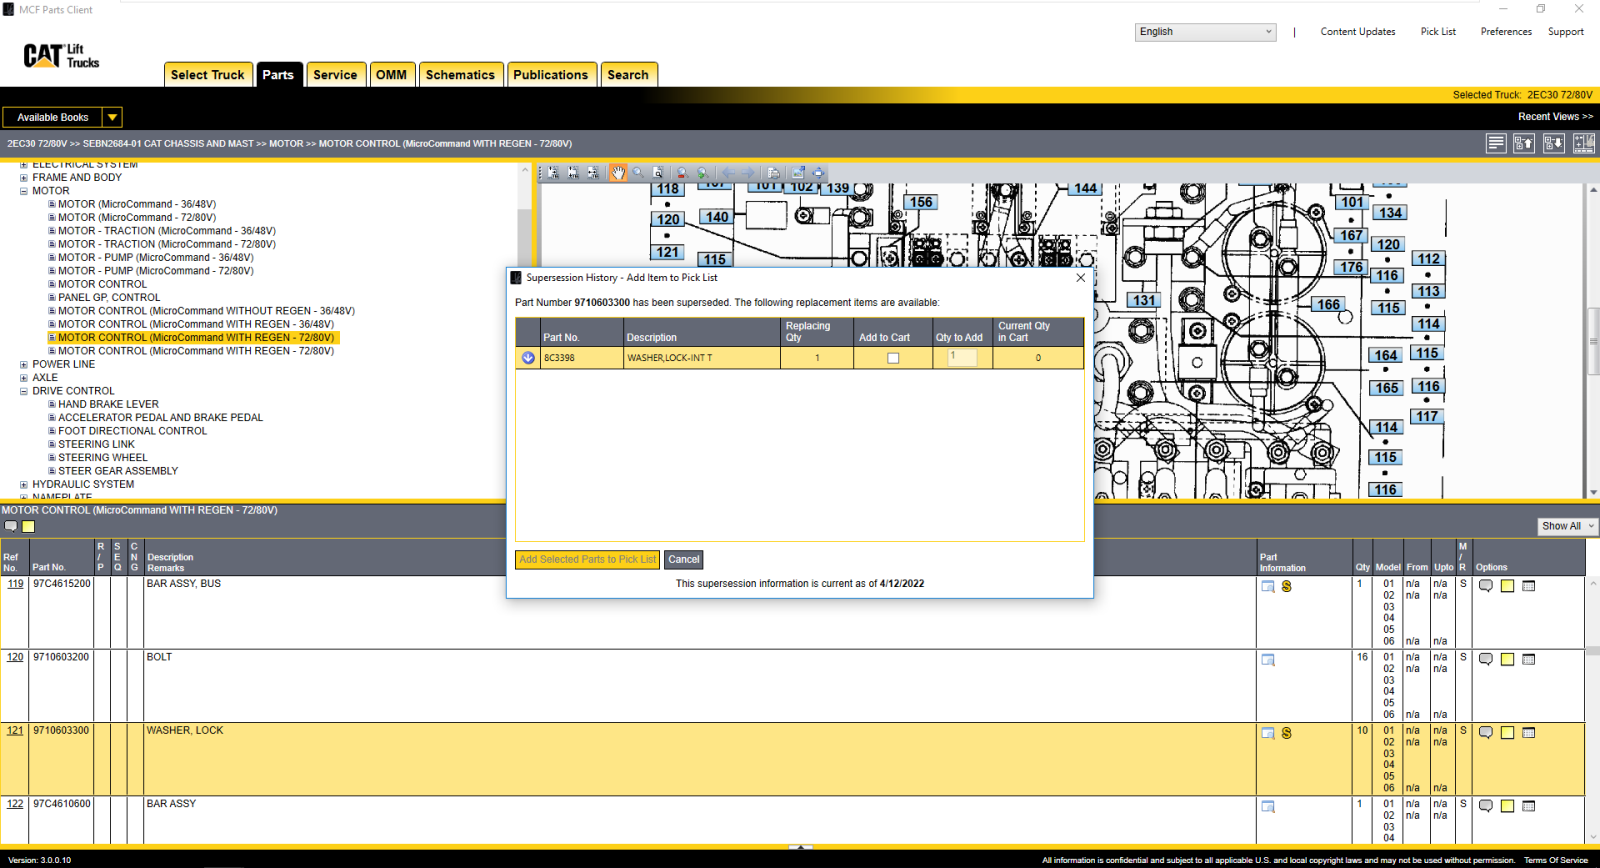Image resolution: width=1600 pixels, height=868 pixels.
Task: Click the list-only layout icon at top right
Action: pyautogui.click(x=1496, y=143)
